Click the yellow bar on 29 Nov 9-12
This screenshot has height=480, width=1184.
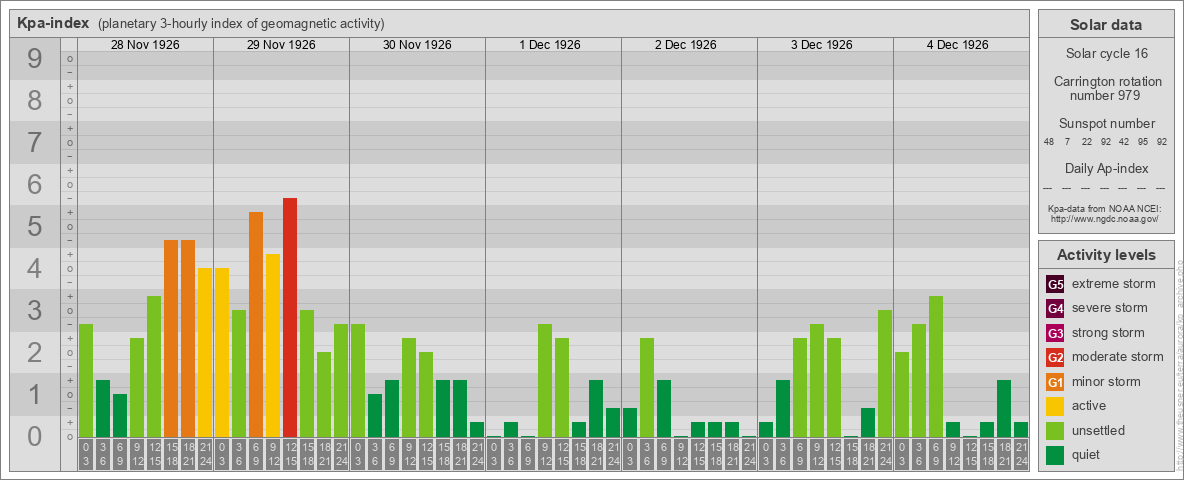(x=273, y=346)
